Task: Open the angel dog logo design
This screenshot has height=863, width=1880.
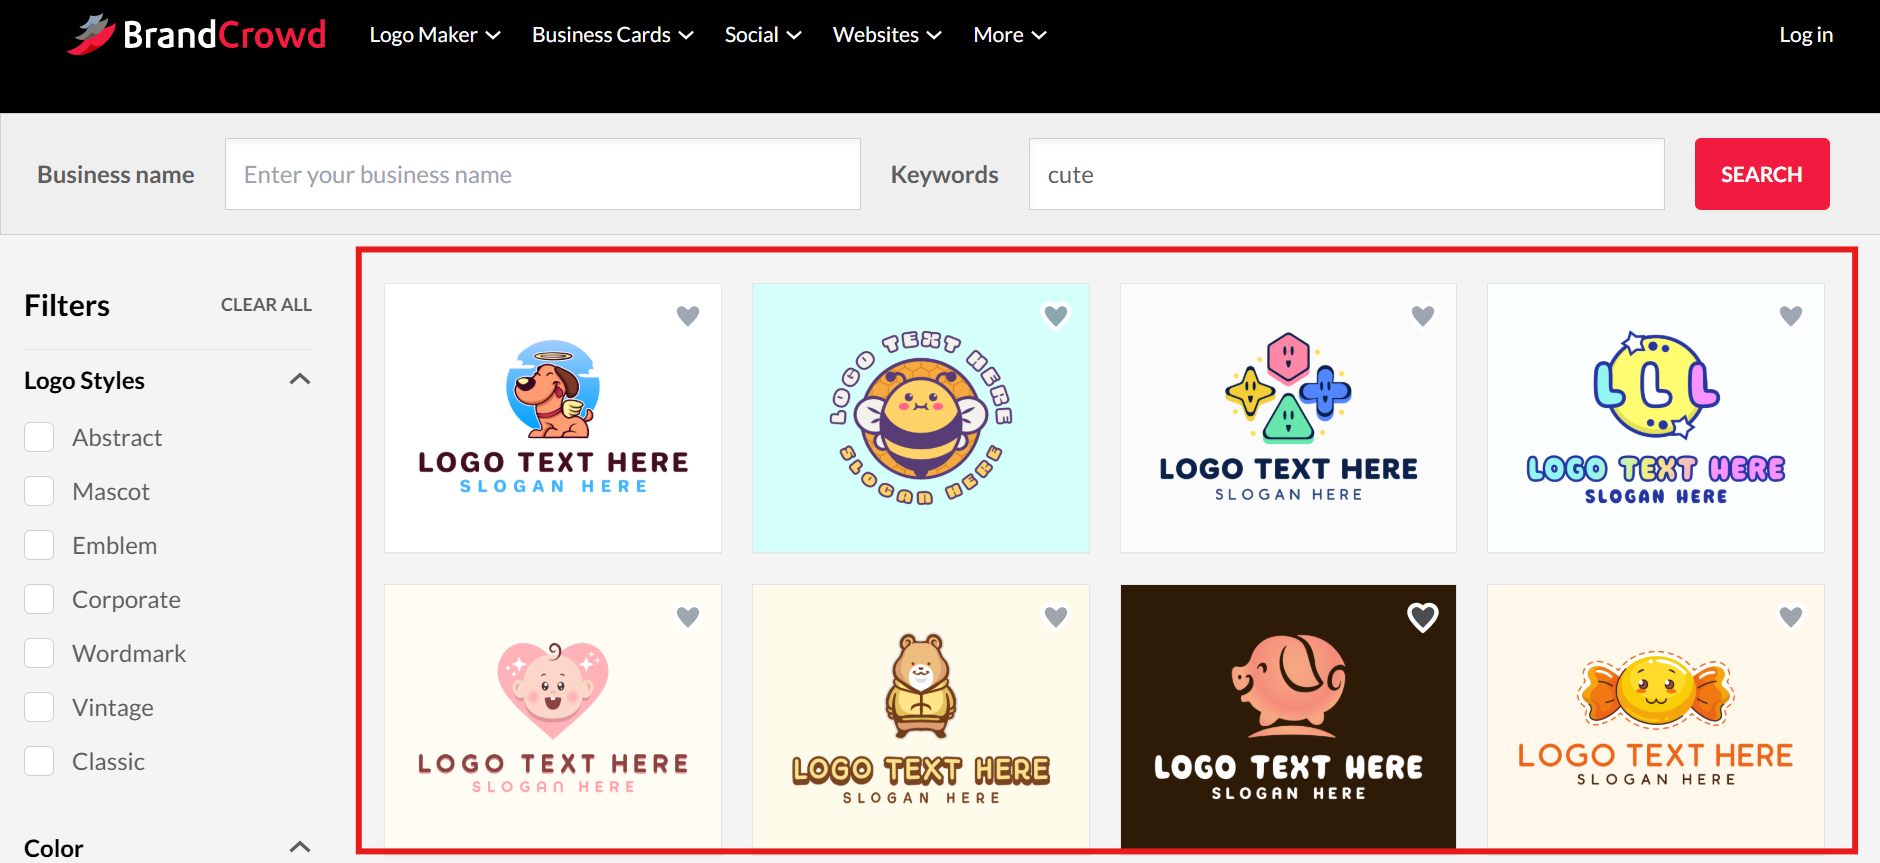Action: pos(553,418)
